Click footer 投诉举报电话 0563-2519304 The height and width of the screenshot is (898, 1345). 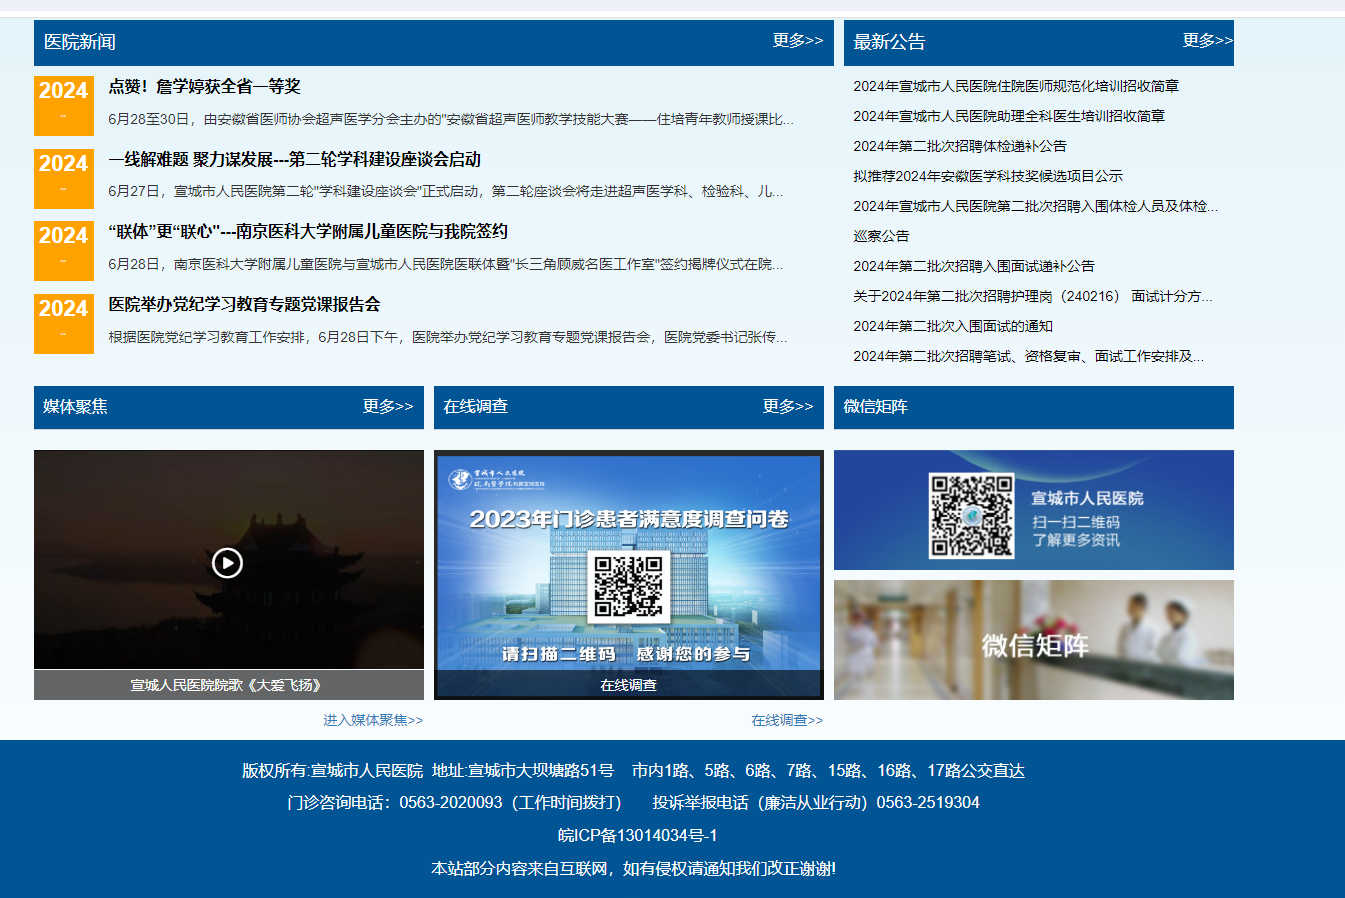816,803
